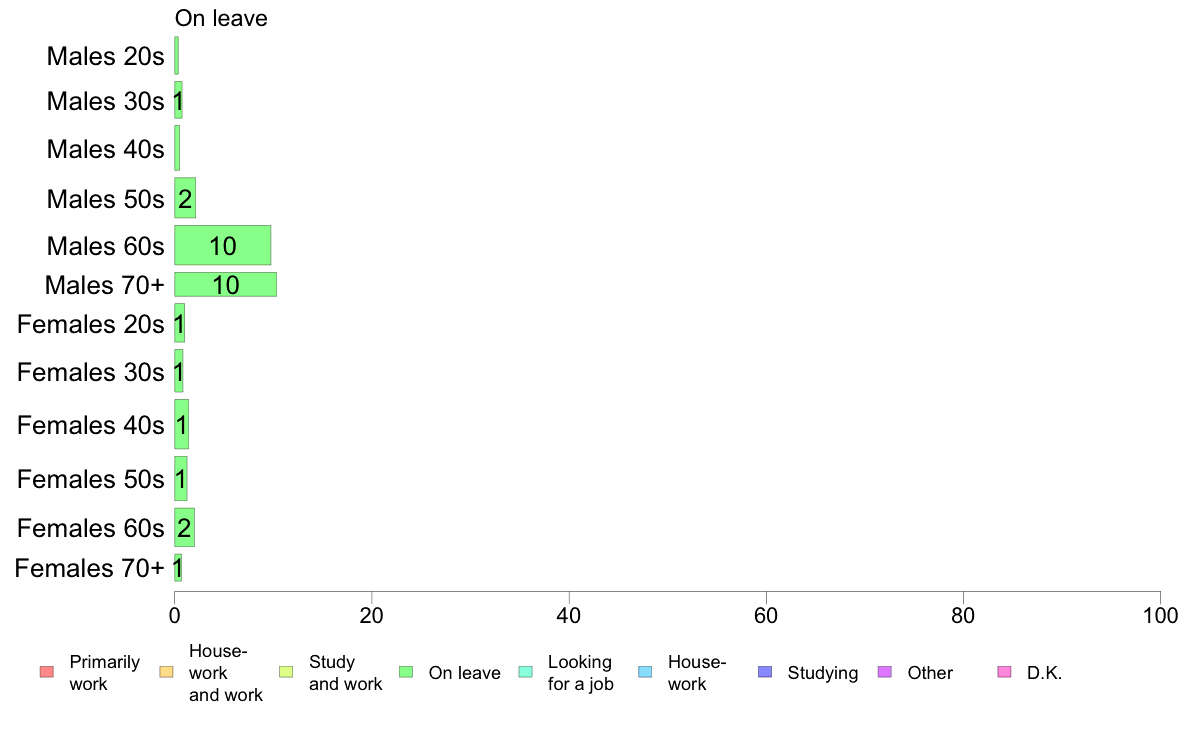Select the Females 60s bar
Screen dimensions: 1188x736
point(184,528)
